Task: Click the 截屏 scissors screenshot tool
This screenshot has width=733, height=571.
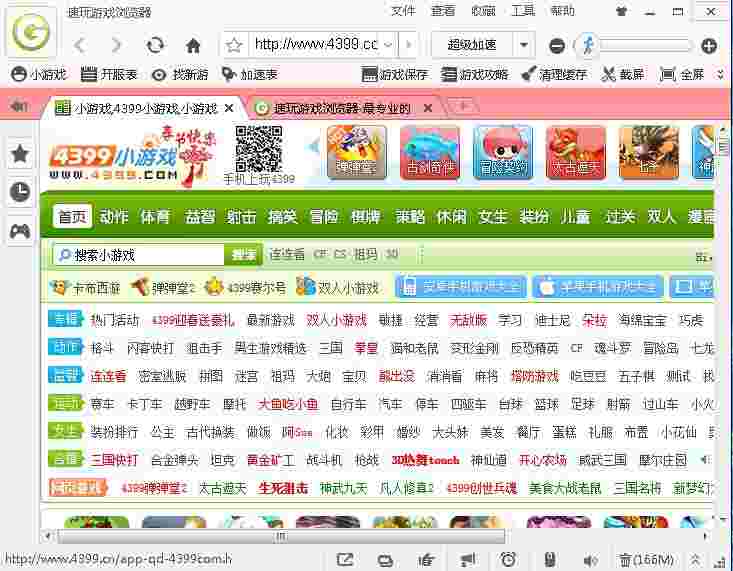Action: pos(622,75)
